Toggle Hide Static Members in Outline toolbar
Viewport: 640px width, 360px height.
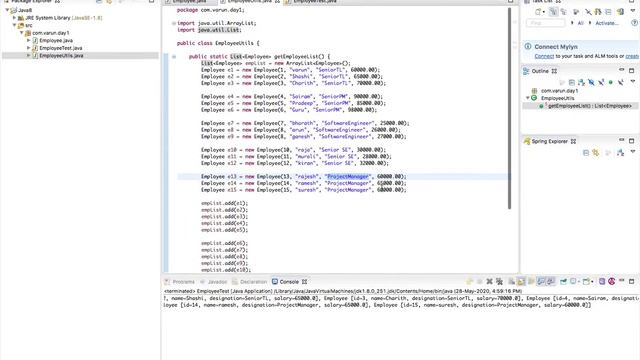(601, 82)
